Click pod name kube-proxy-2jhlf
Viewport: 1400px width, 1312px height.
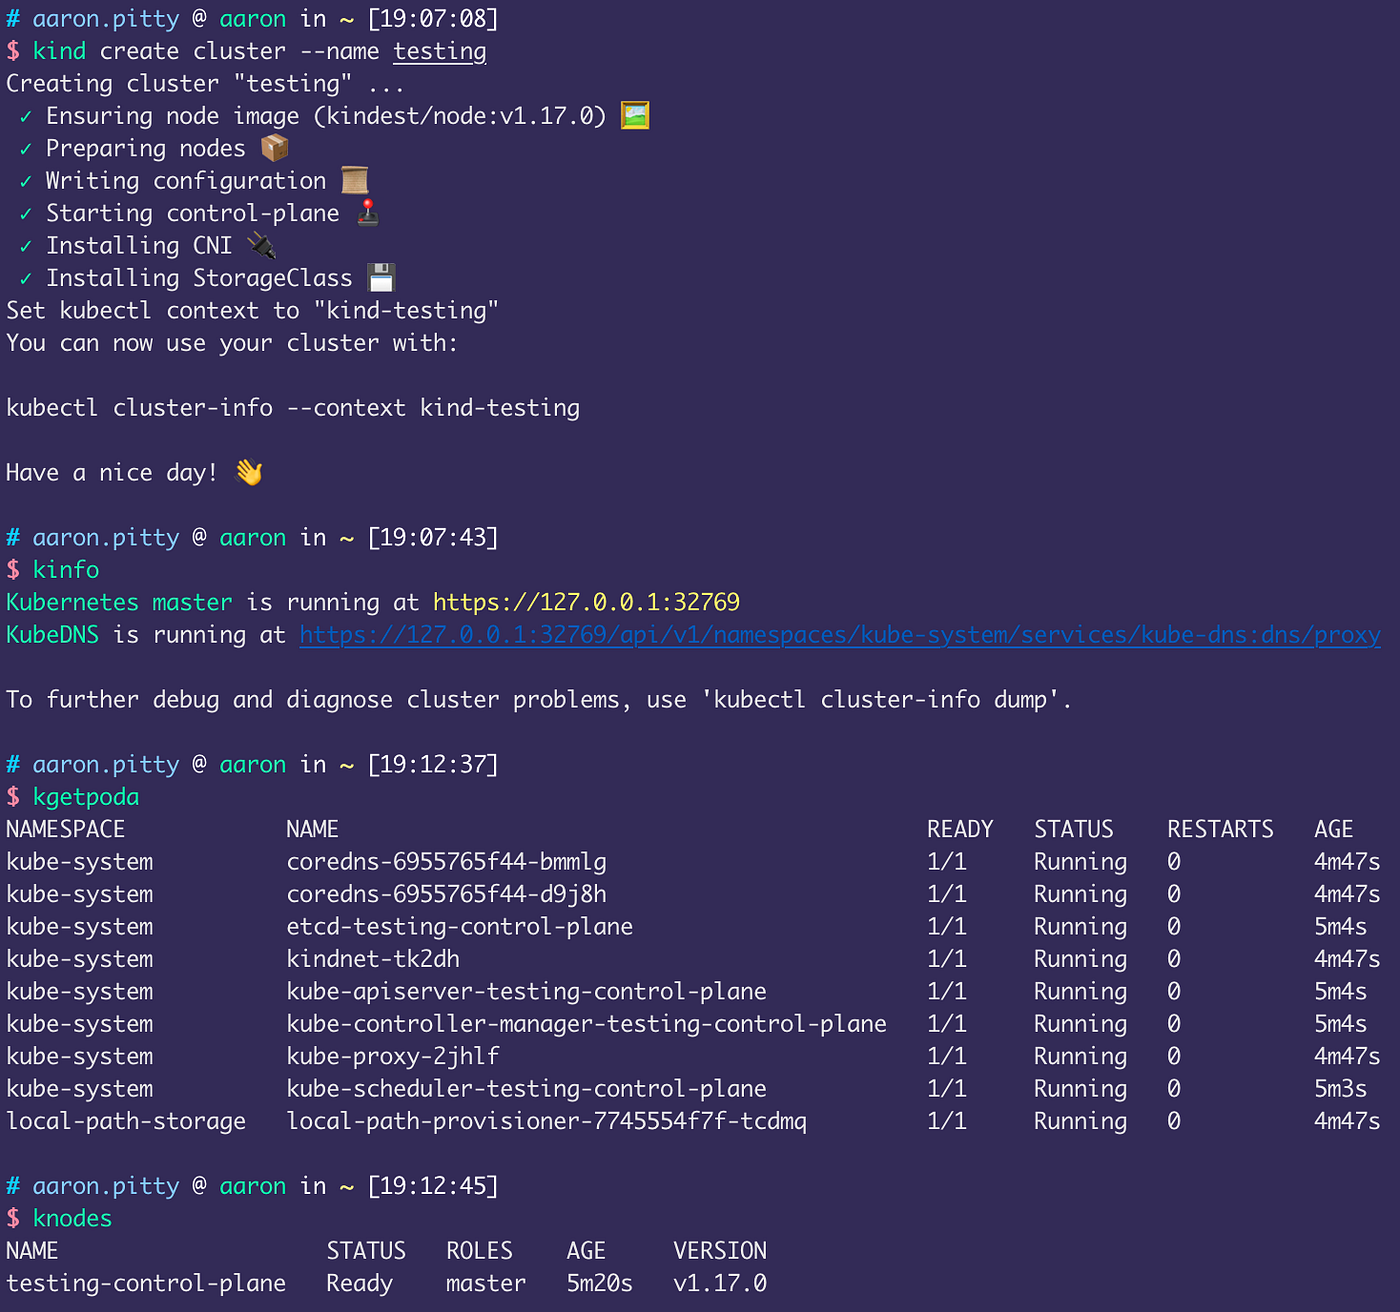point(393,1056)
